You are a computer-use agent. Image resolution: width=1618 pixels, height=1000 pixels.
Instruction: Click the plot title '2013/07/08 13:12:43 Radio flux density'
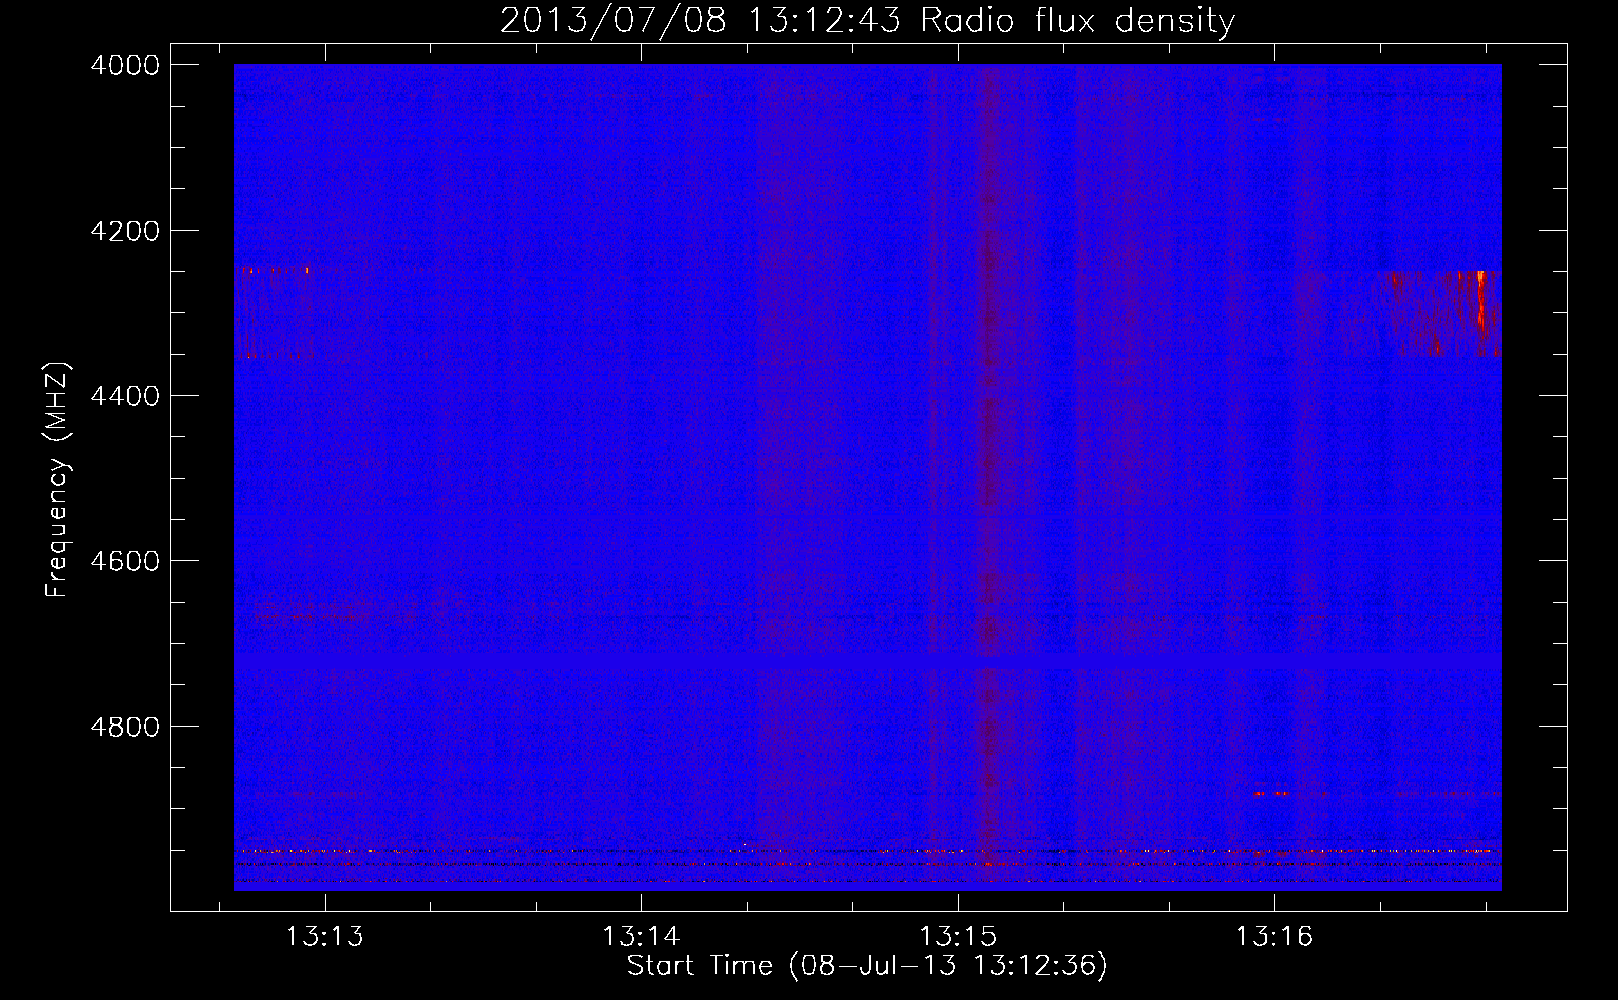click(x=867, y=20)
